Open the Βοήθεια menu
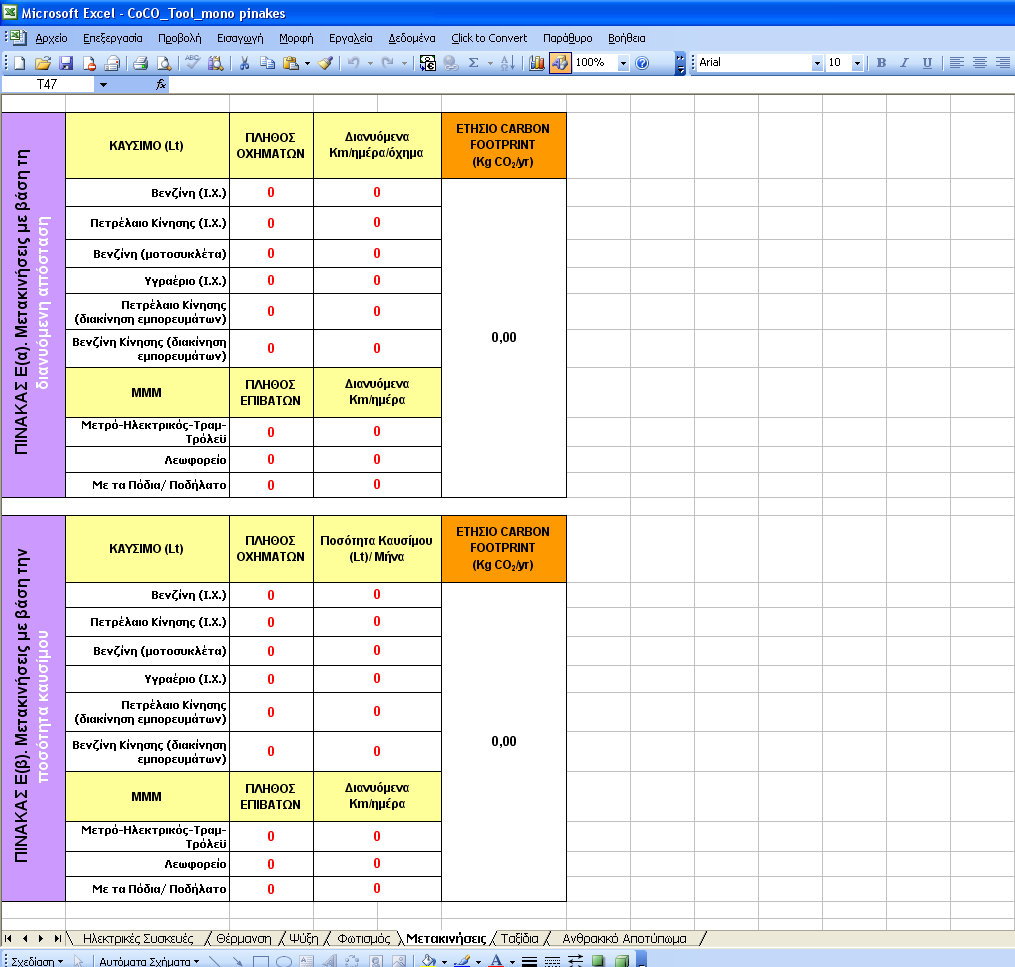 (627, 38)
